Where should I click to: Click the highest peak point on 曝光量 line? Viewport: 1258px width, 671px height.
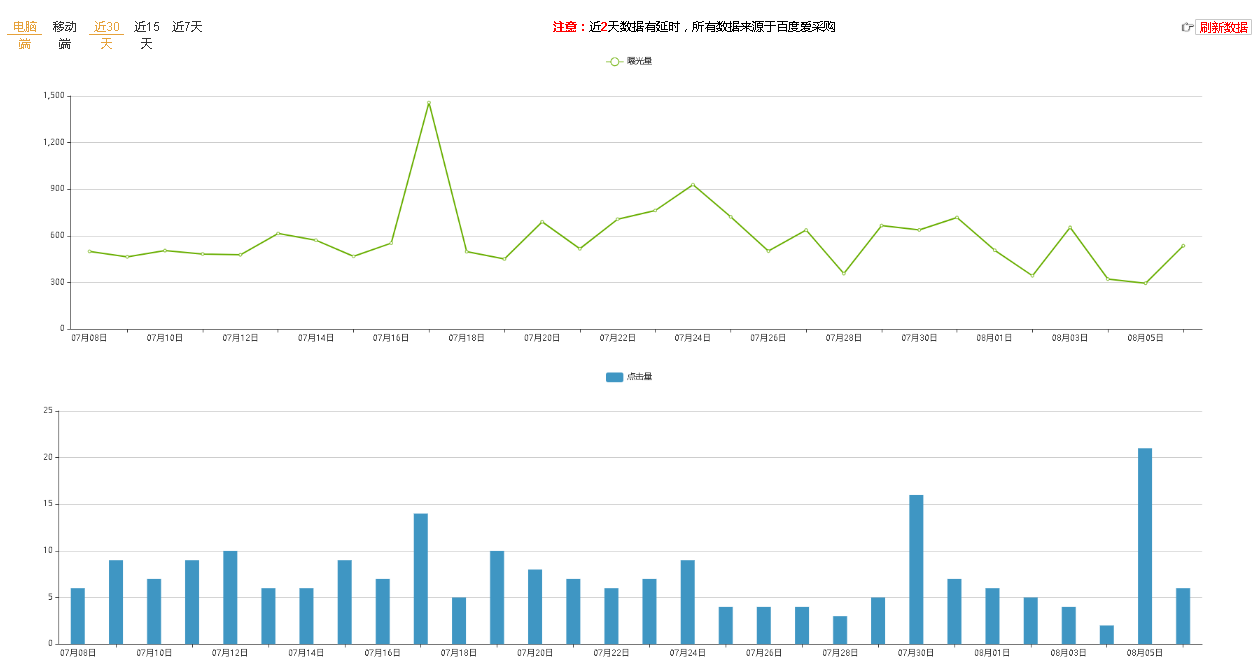click(429, 102)
